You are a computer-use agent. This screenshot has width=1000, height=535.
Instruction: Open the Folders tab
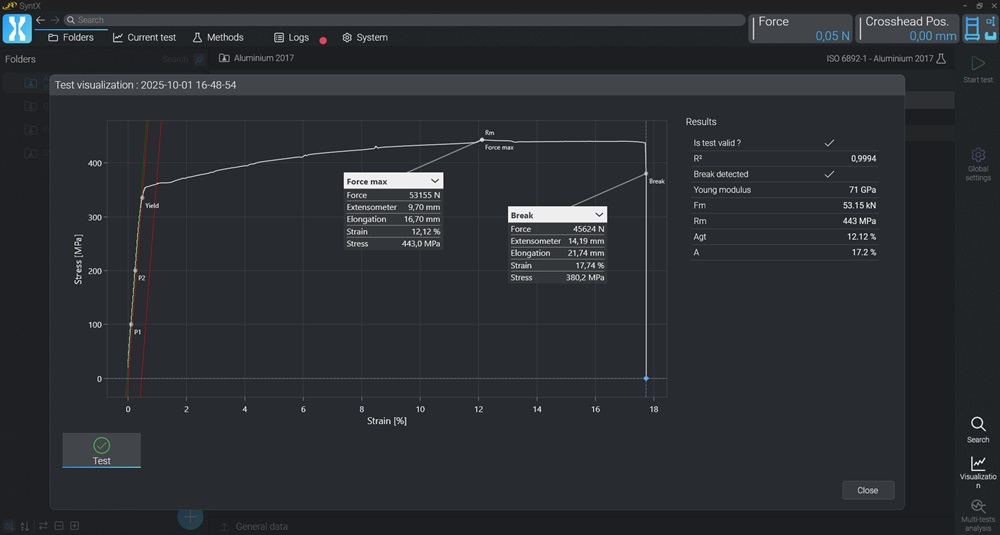tap(70, 38)
